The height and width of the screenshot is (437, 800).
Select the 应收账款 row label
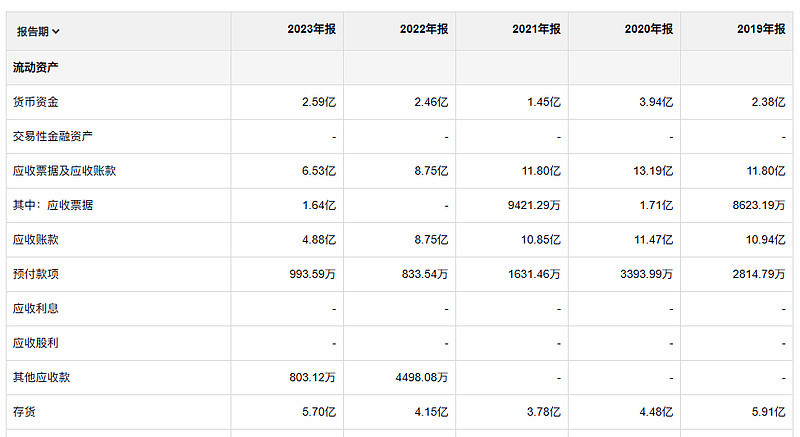pos(35,240)
